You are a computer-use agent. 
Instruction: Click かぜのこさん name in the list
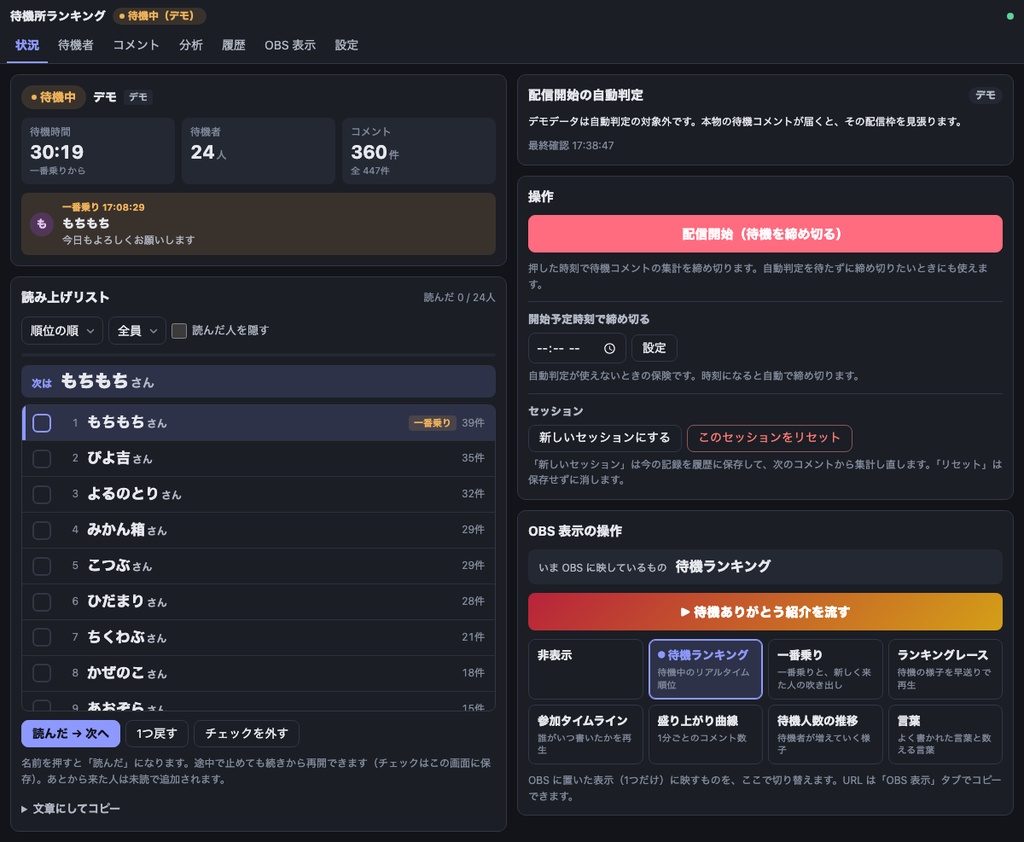pos(127,673)
